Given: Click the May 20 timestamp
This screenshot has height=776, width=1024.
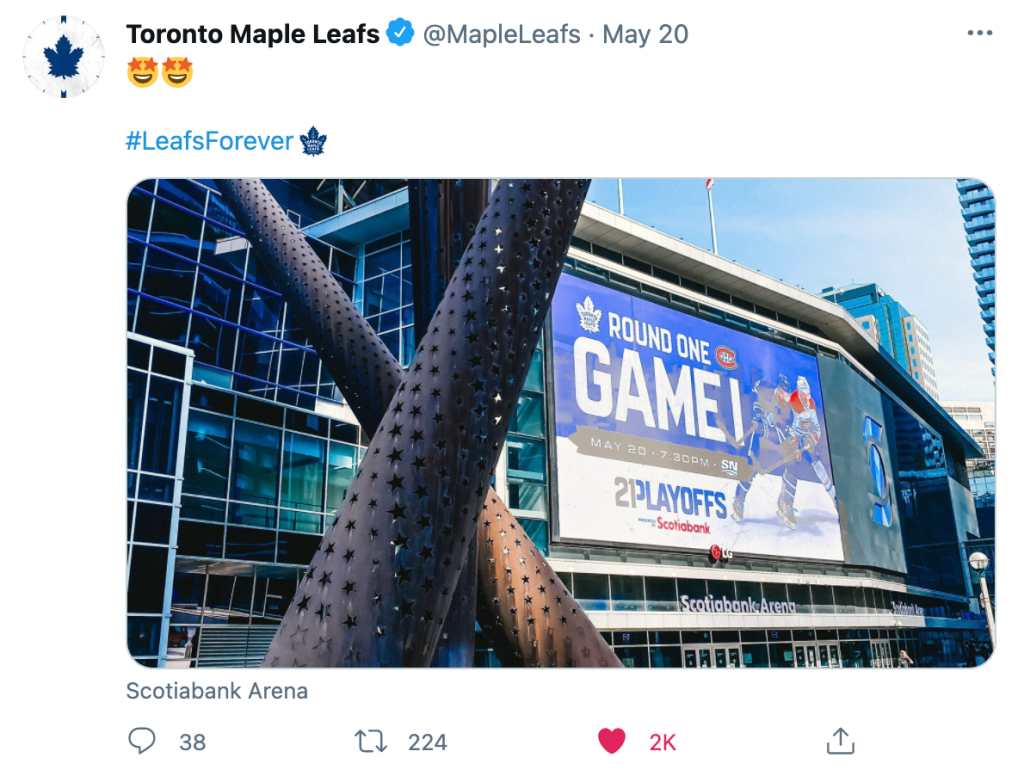Looking at the screenshot, I should coord(645,34).
